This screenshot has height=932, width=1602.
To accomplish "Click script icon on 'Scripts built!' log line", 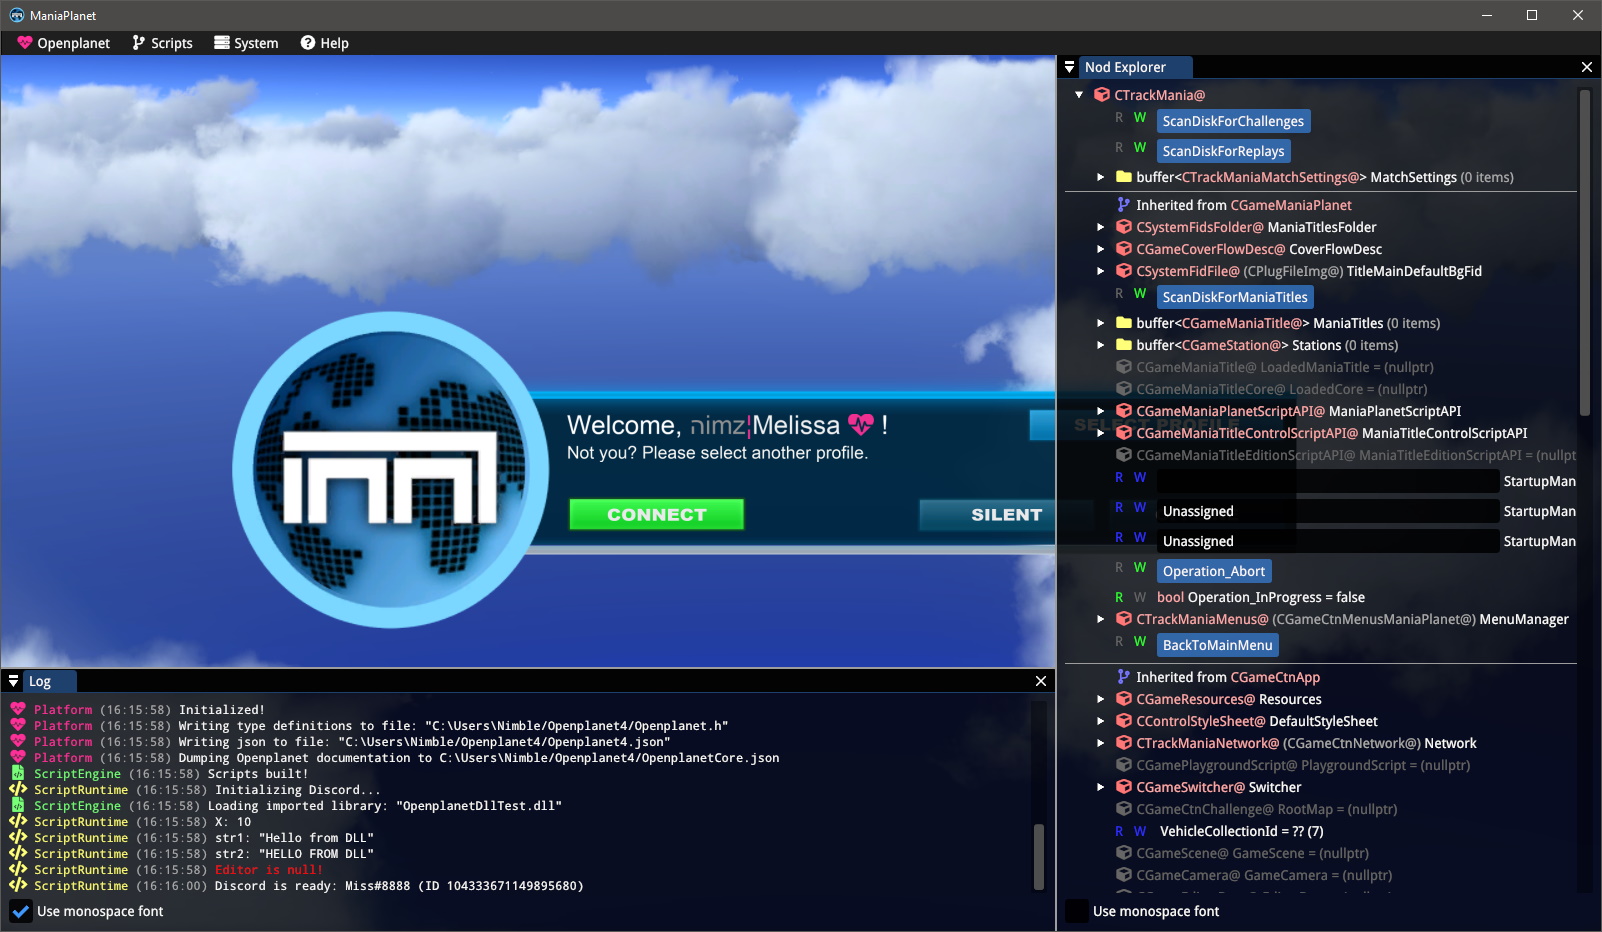I will pos(18,774).
